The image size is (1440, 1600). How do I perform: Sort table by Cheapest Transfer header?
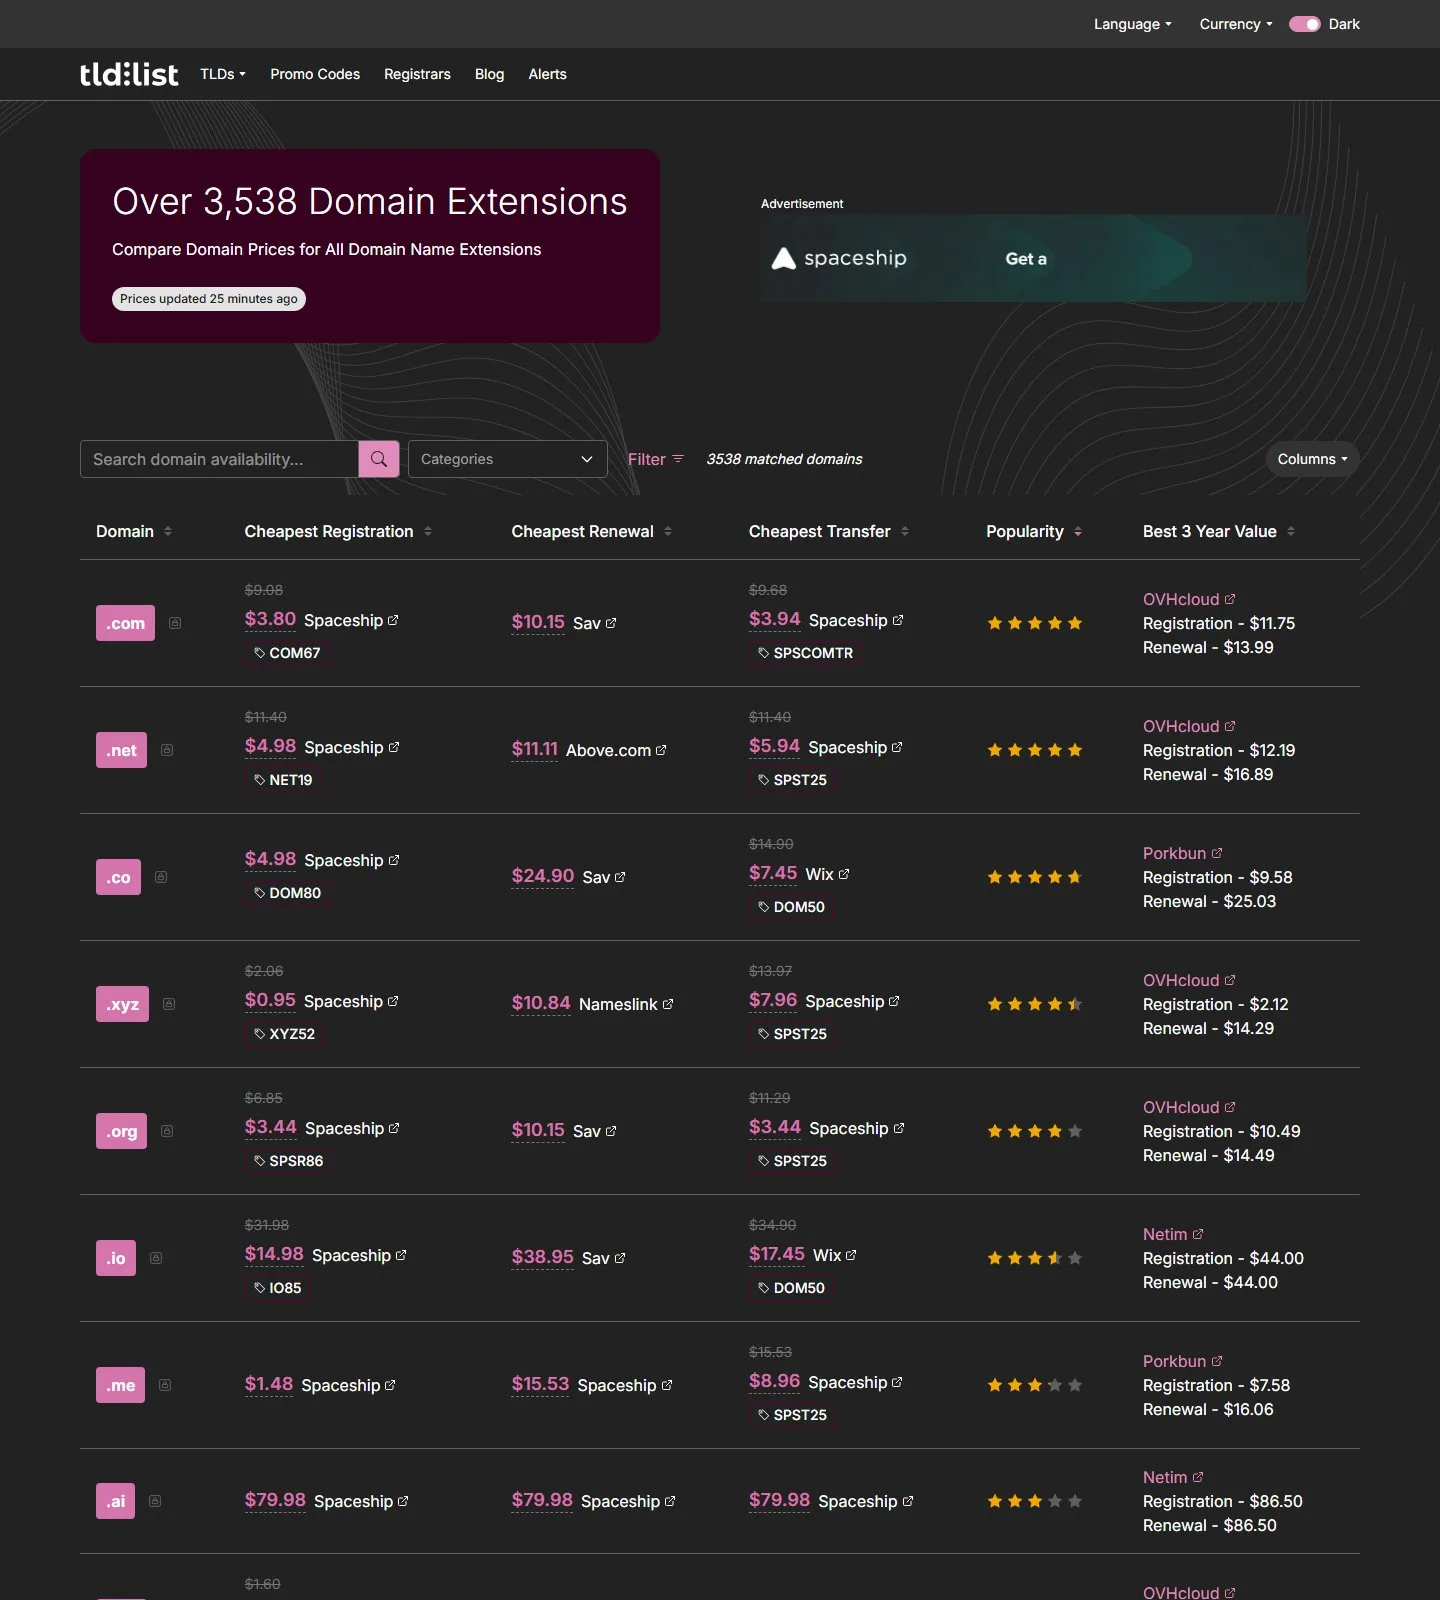pyautogui.click(x=828, y=531)
